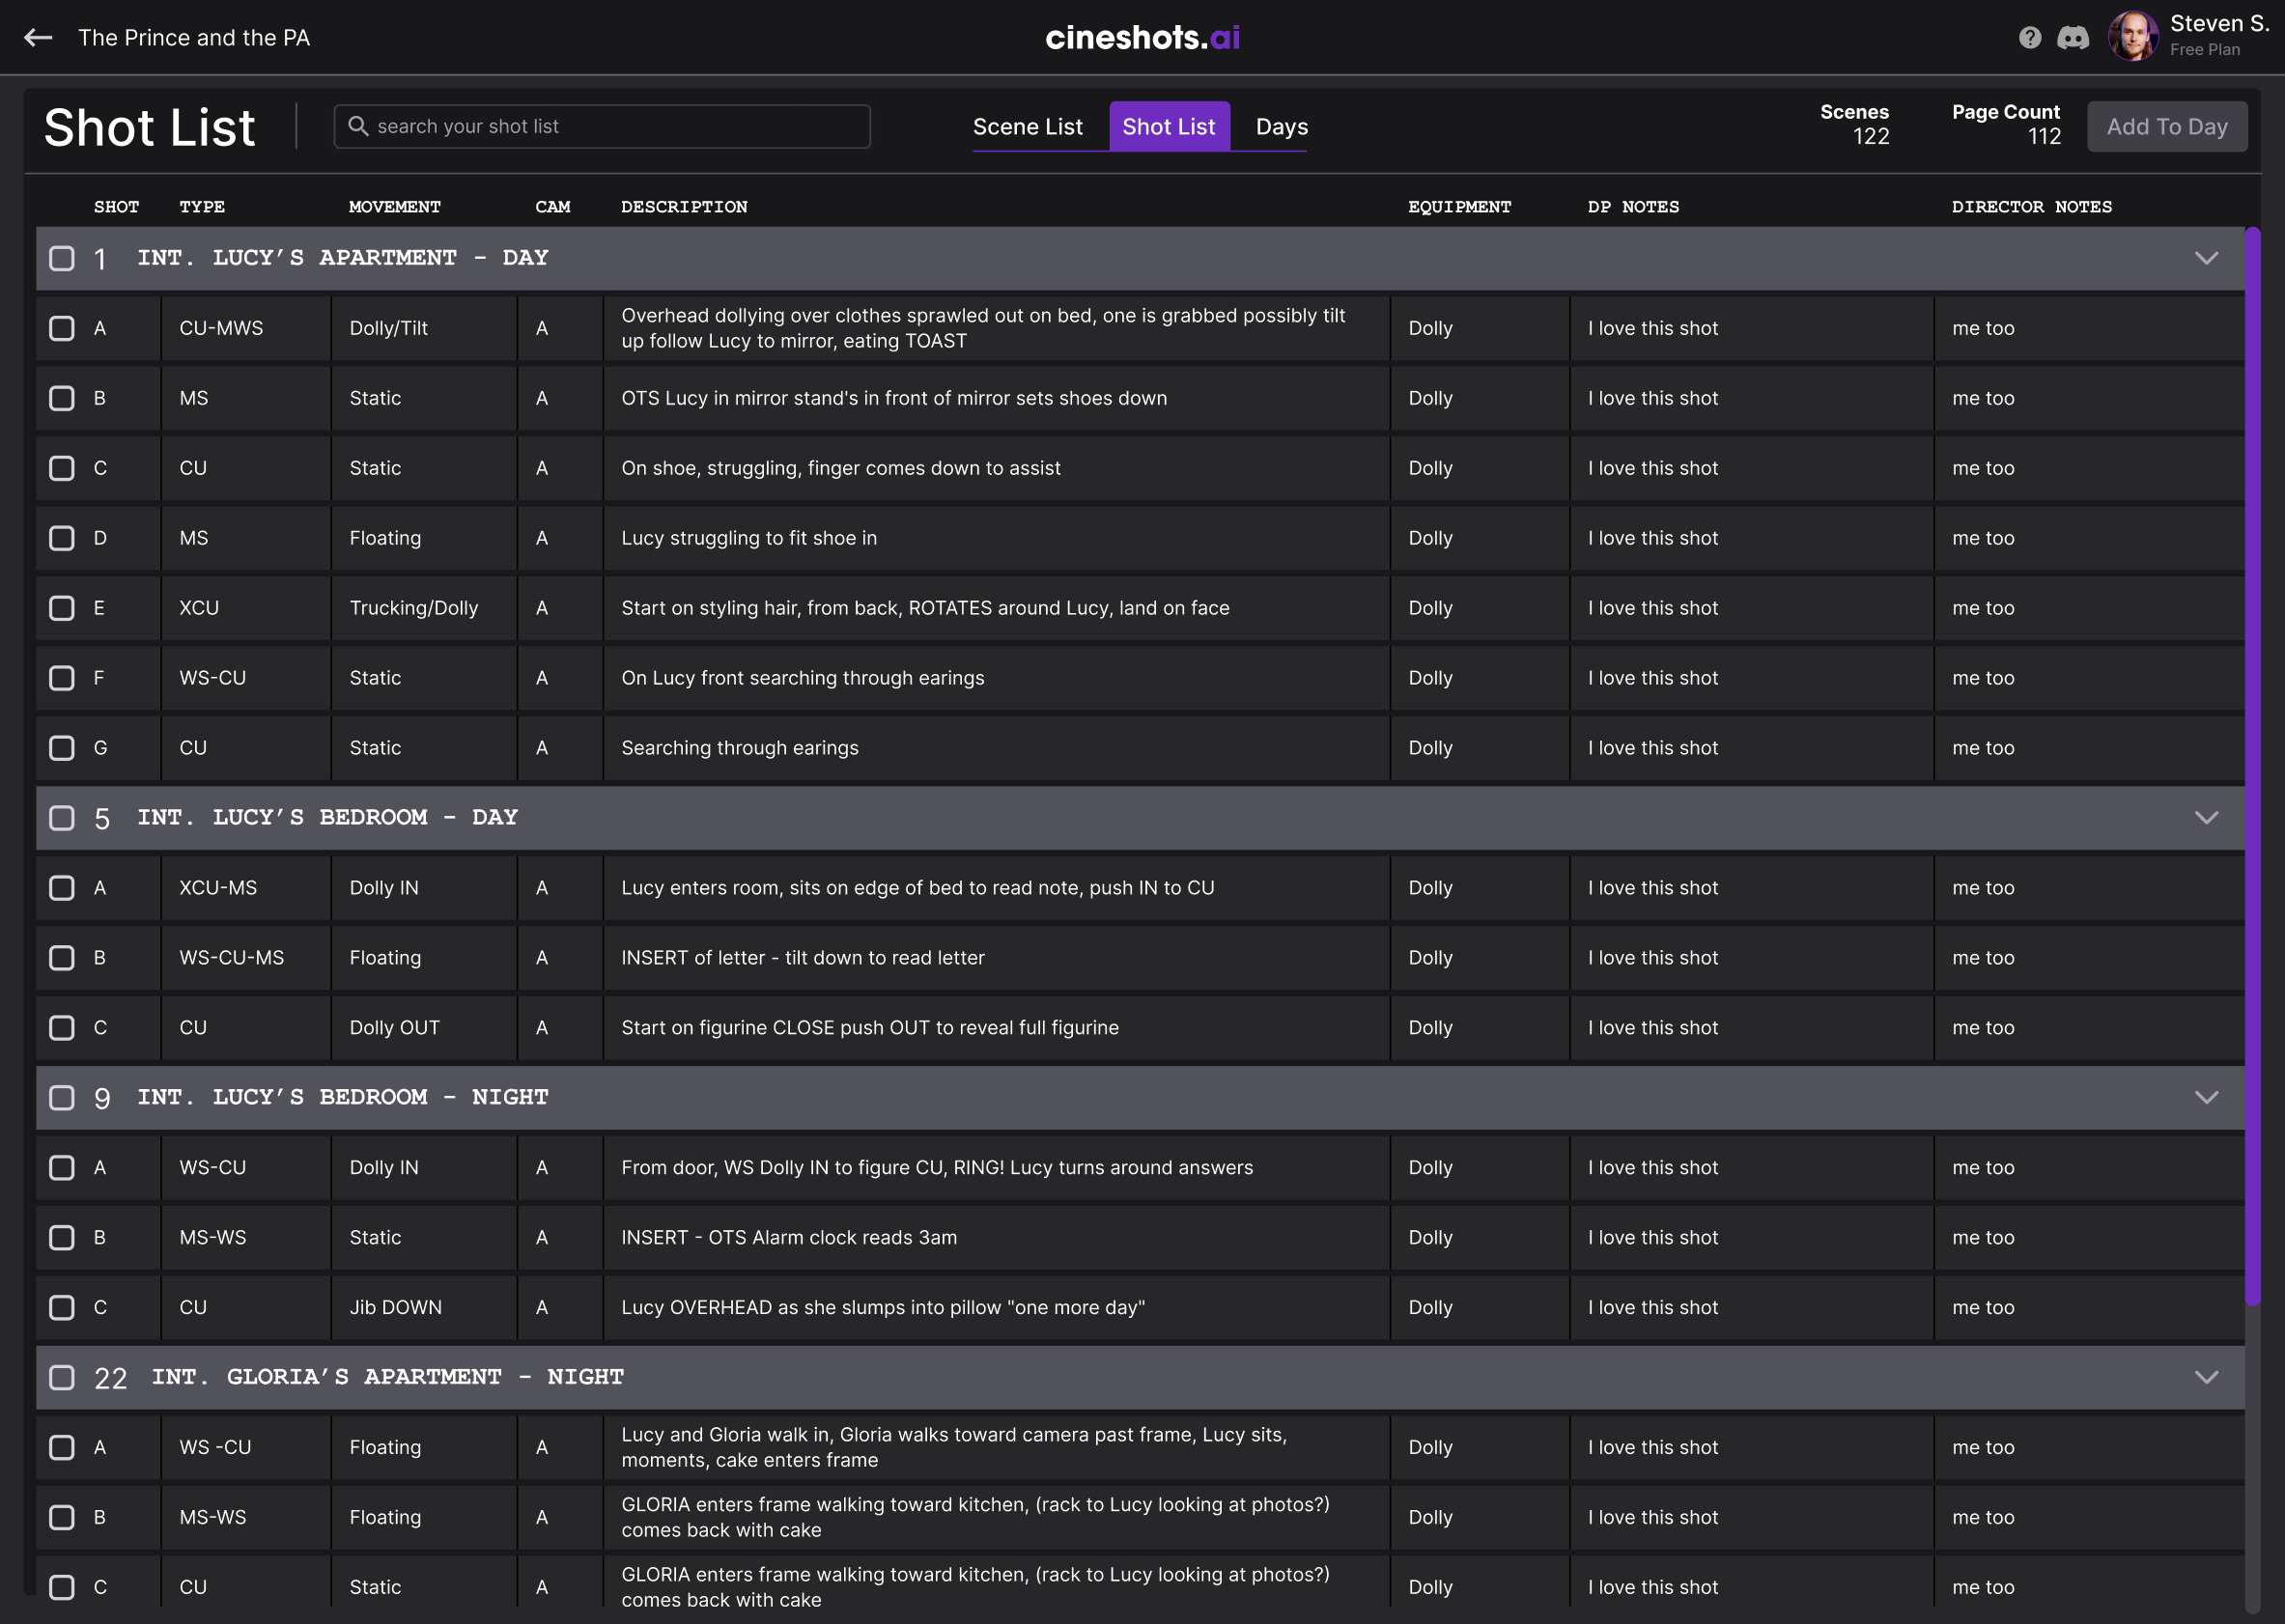Screen dimensions: 2285x1624
Task: Click the Add To Day button
Action: tap(2167, 126)
